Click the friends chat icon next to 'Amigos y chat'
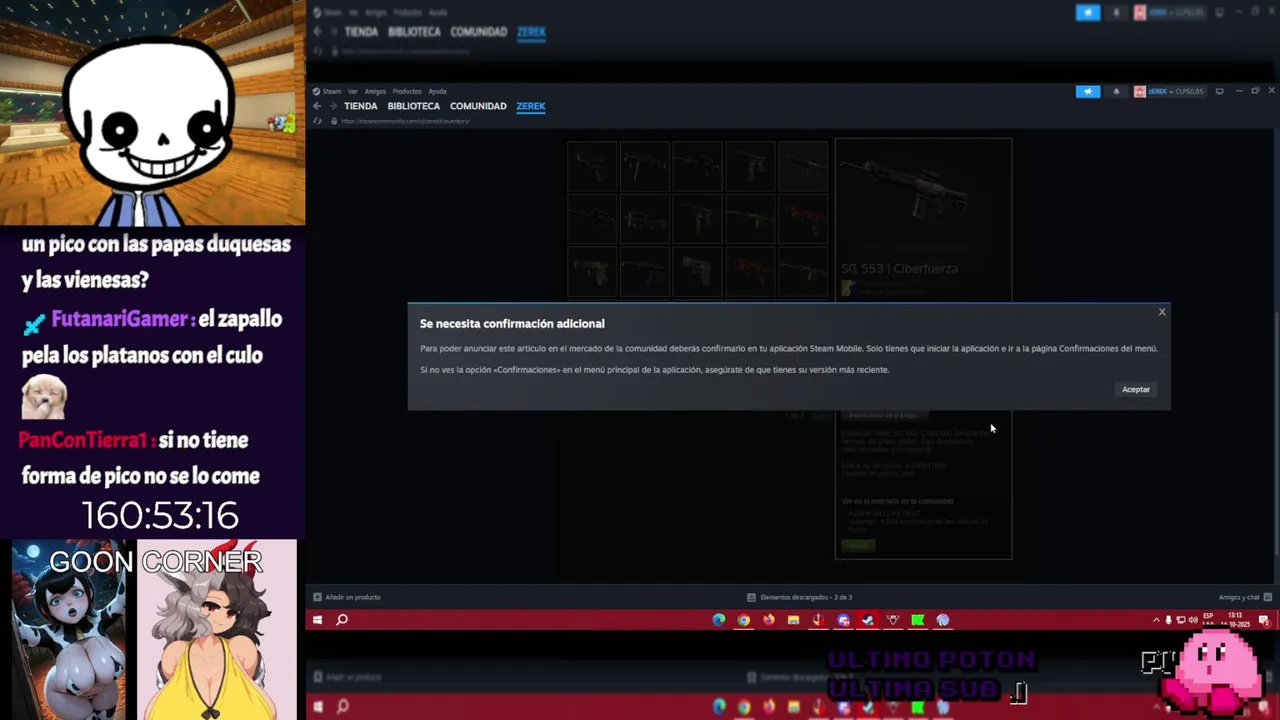 [1267, 597]
